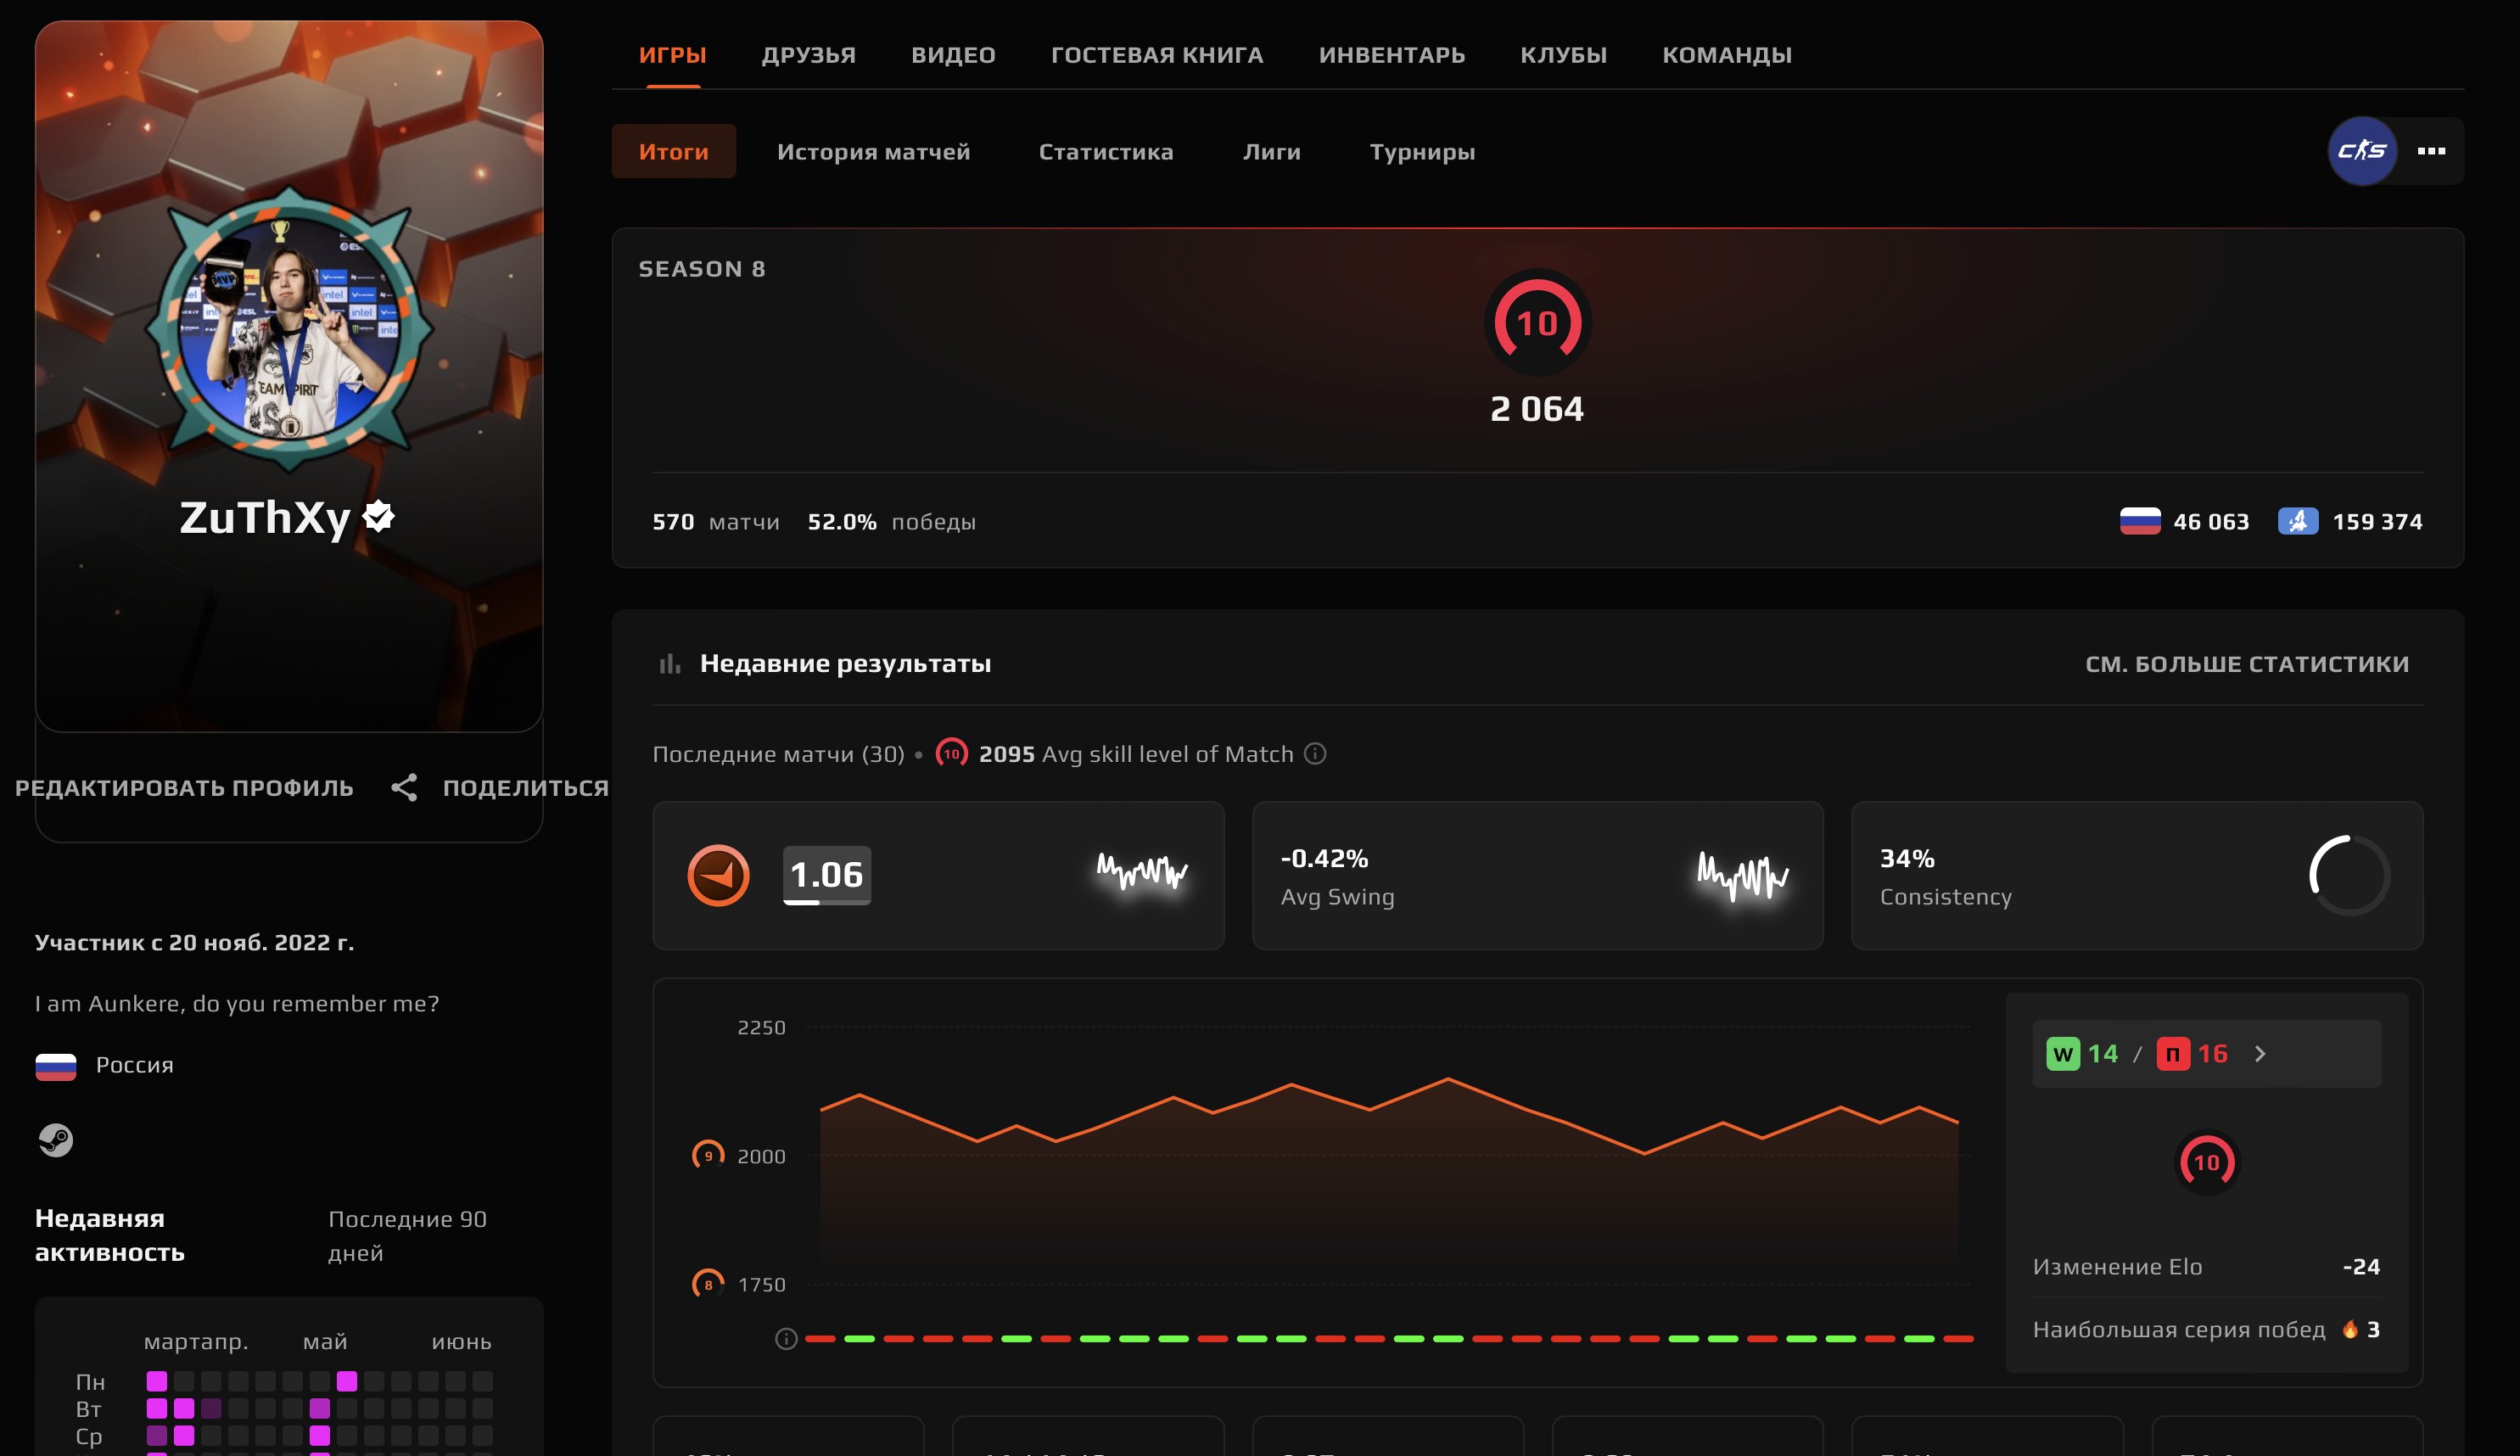Open the ИНВЕНТАРЬ tab

1391,55
